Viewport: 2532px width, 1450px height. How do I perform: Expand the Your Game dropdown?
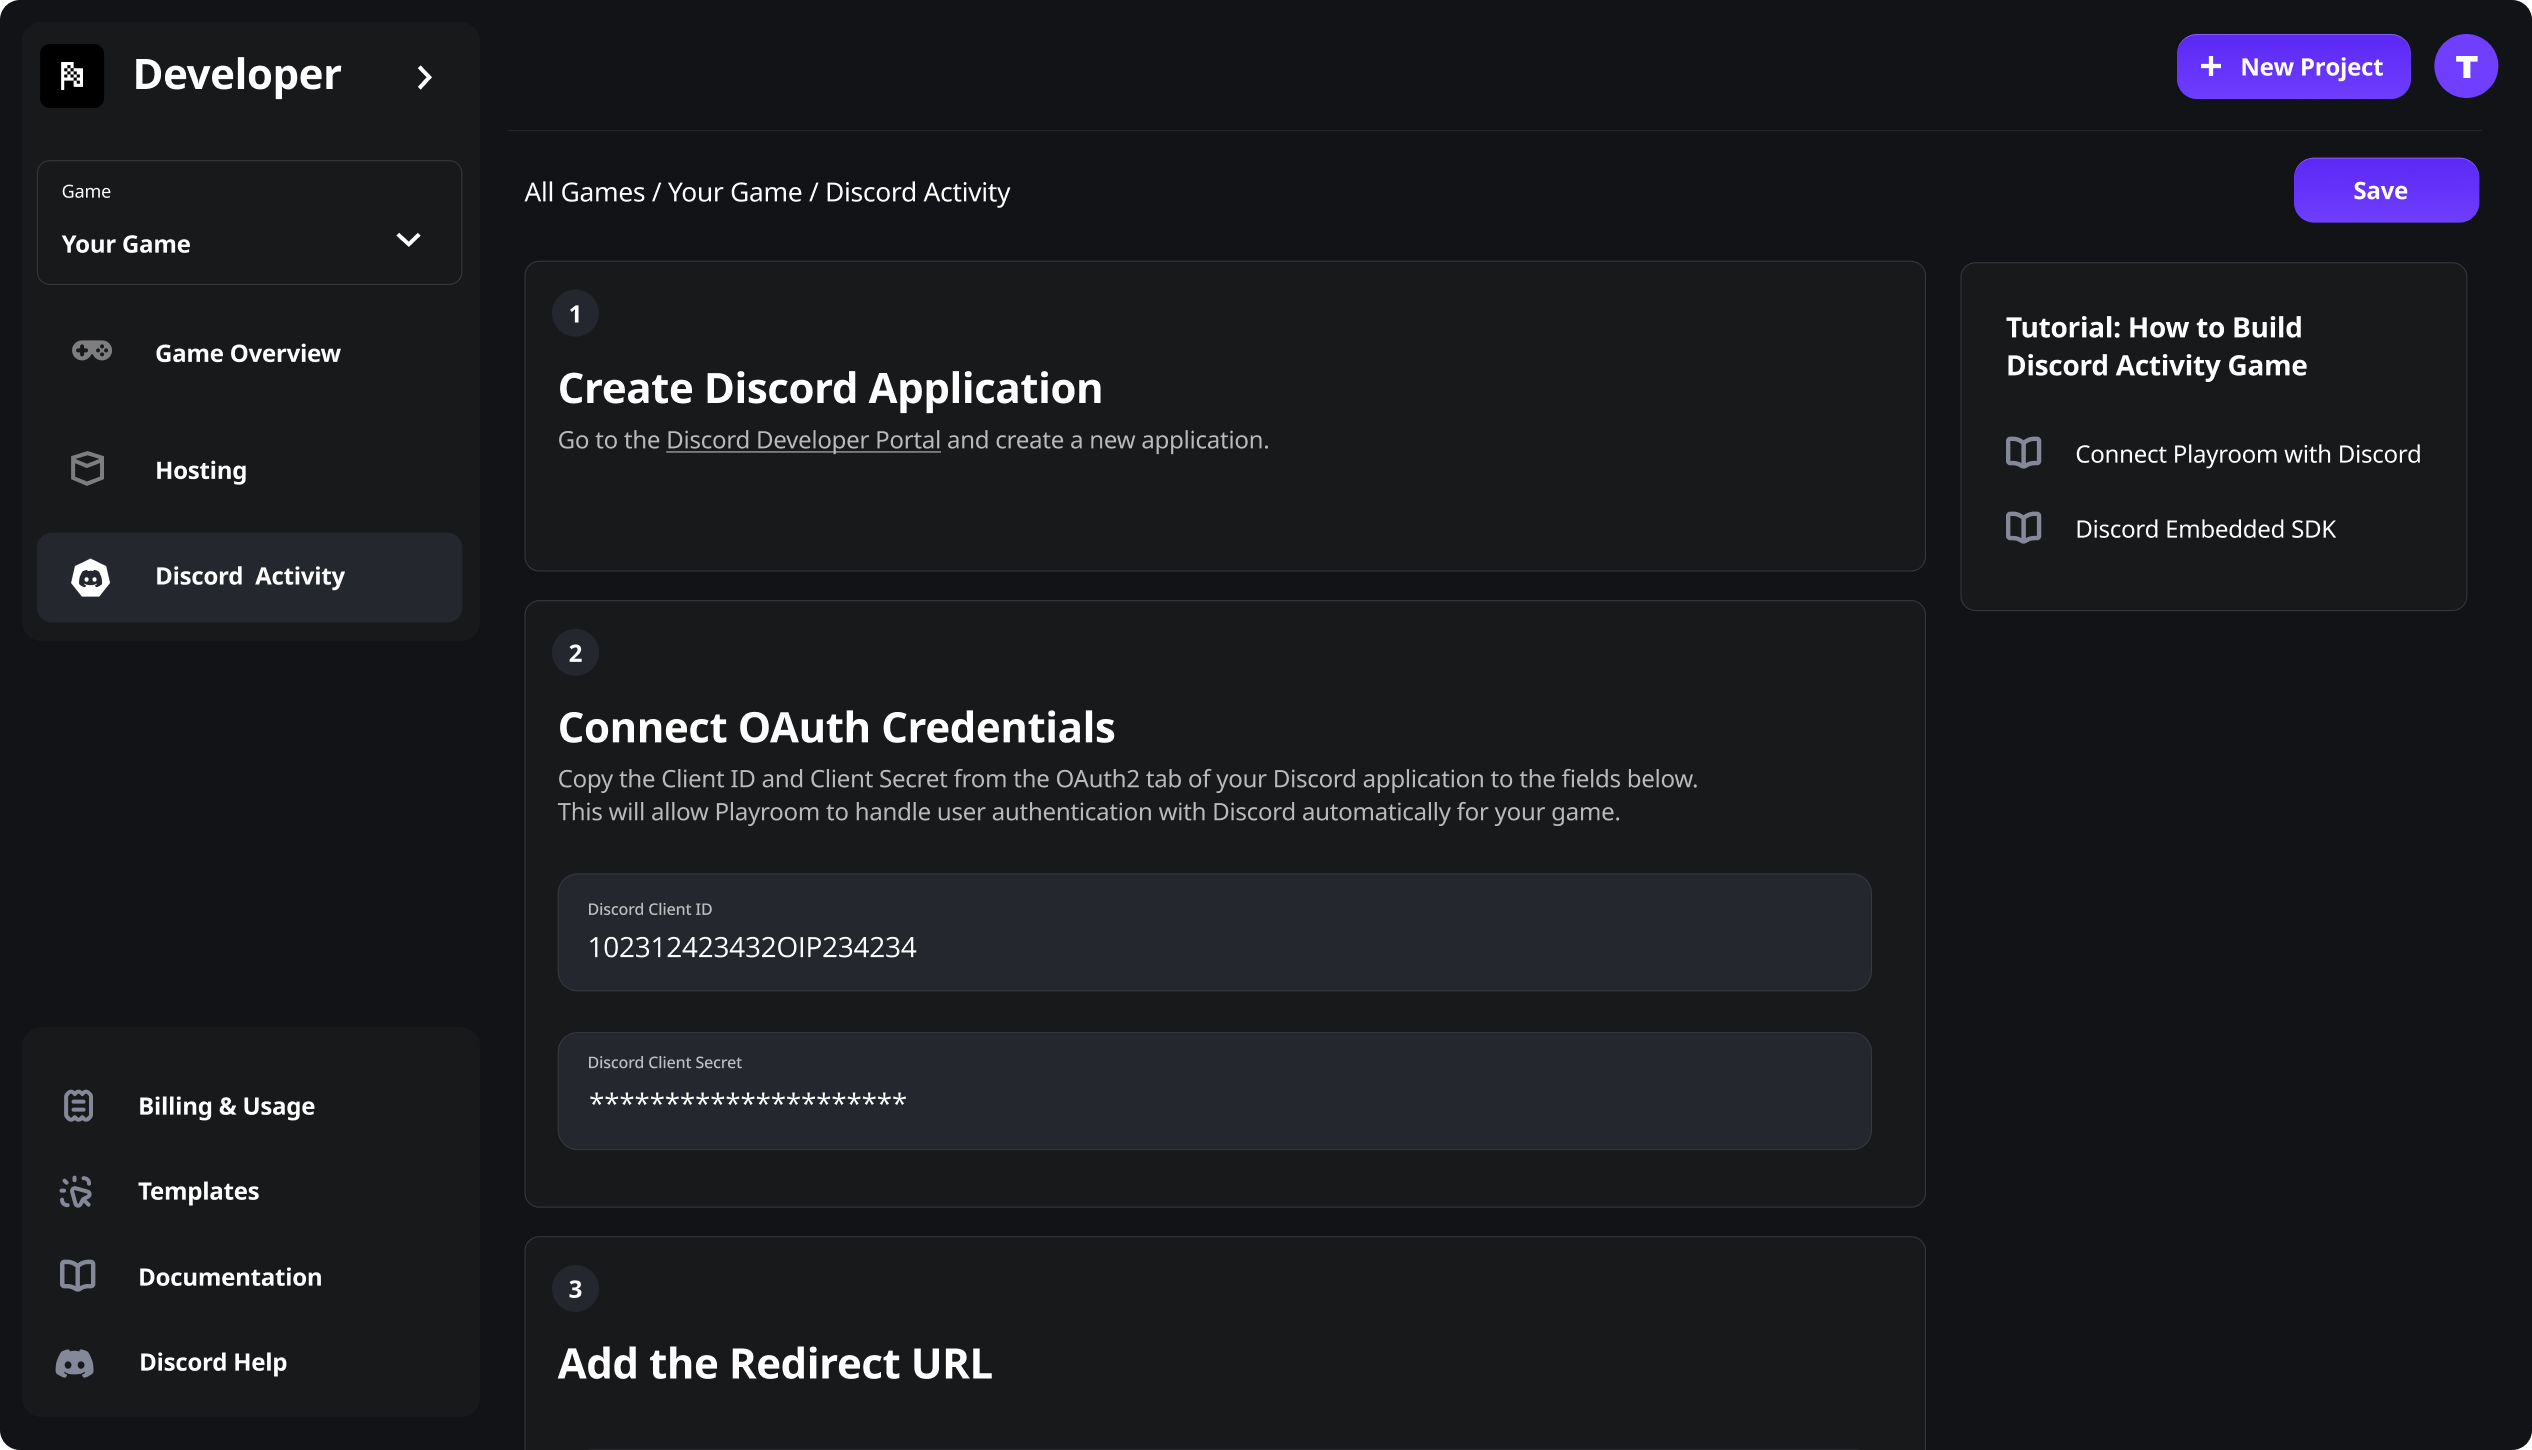(x=408, y=240)
